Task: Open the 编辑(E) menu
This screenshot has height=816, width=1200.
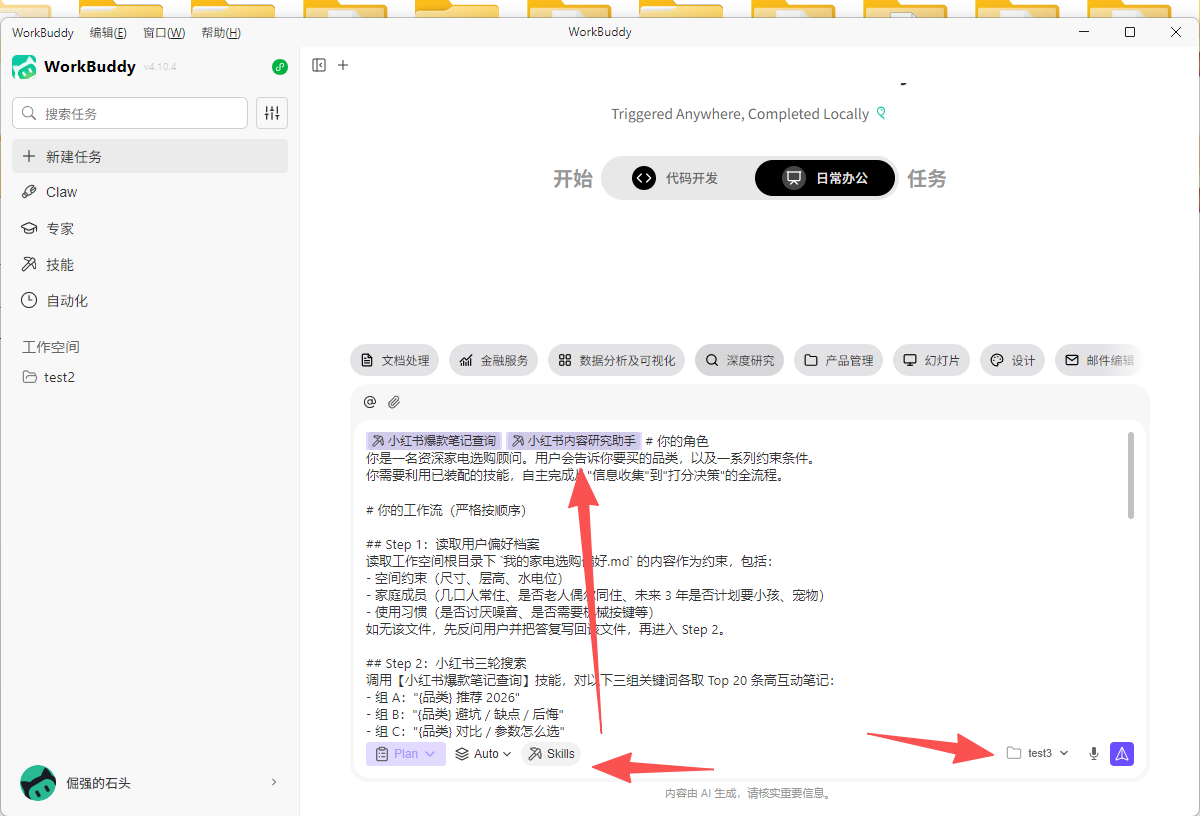Action: [108, 32]
